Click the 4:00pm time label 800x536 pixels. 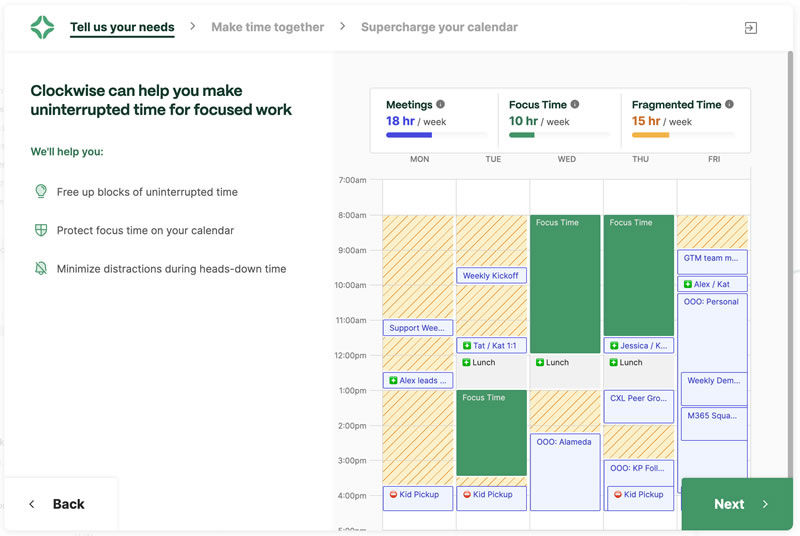point(352,496)
